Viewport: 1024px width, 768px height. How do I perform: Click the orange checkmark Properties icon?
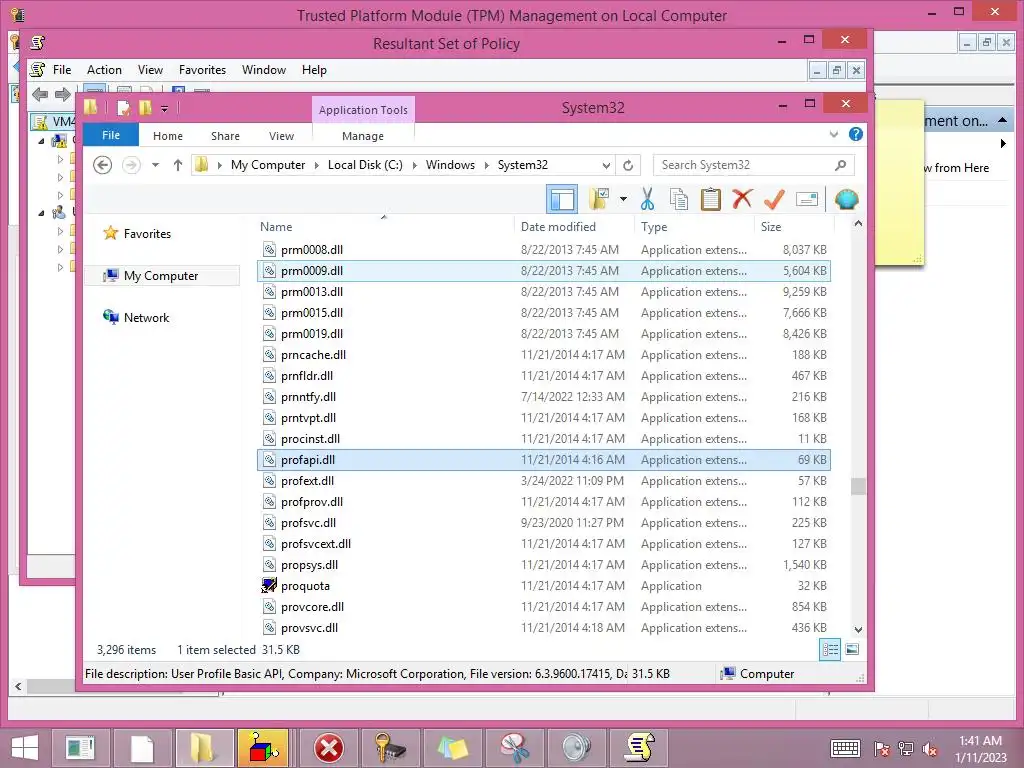774,199
